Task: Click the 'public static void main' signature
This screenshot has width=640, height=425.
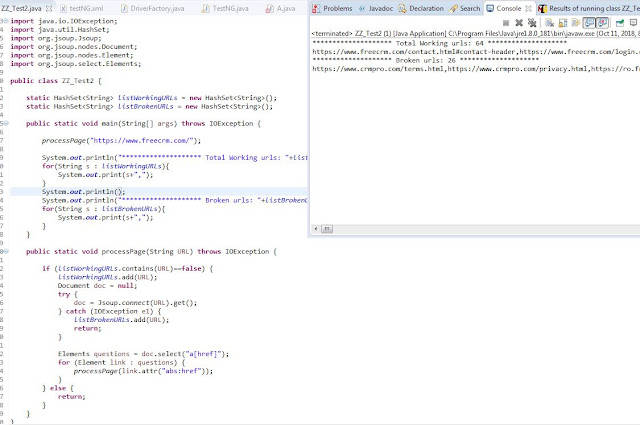Action: pos(143,123)
